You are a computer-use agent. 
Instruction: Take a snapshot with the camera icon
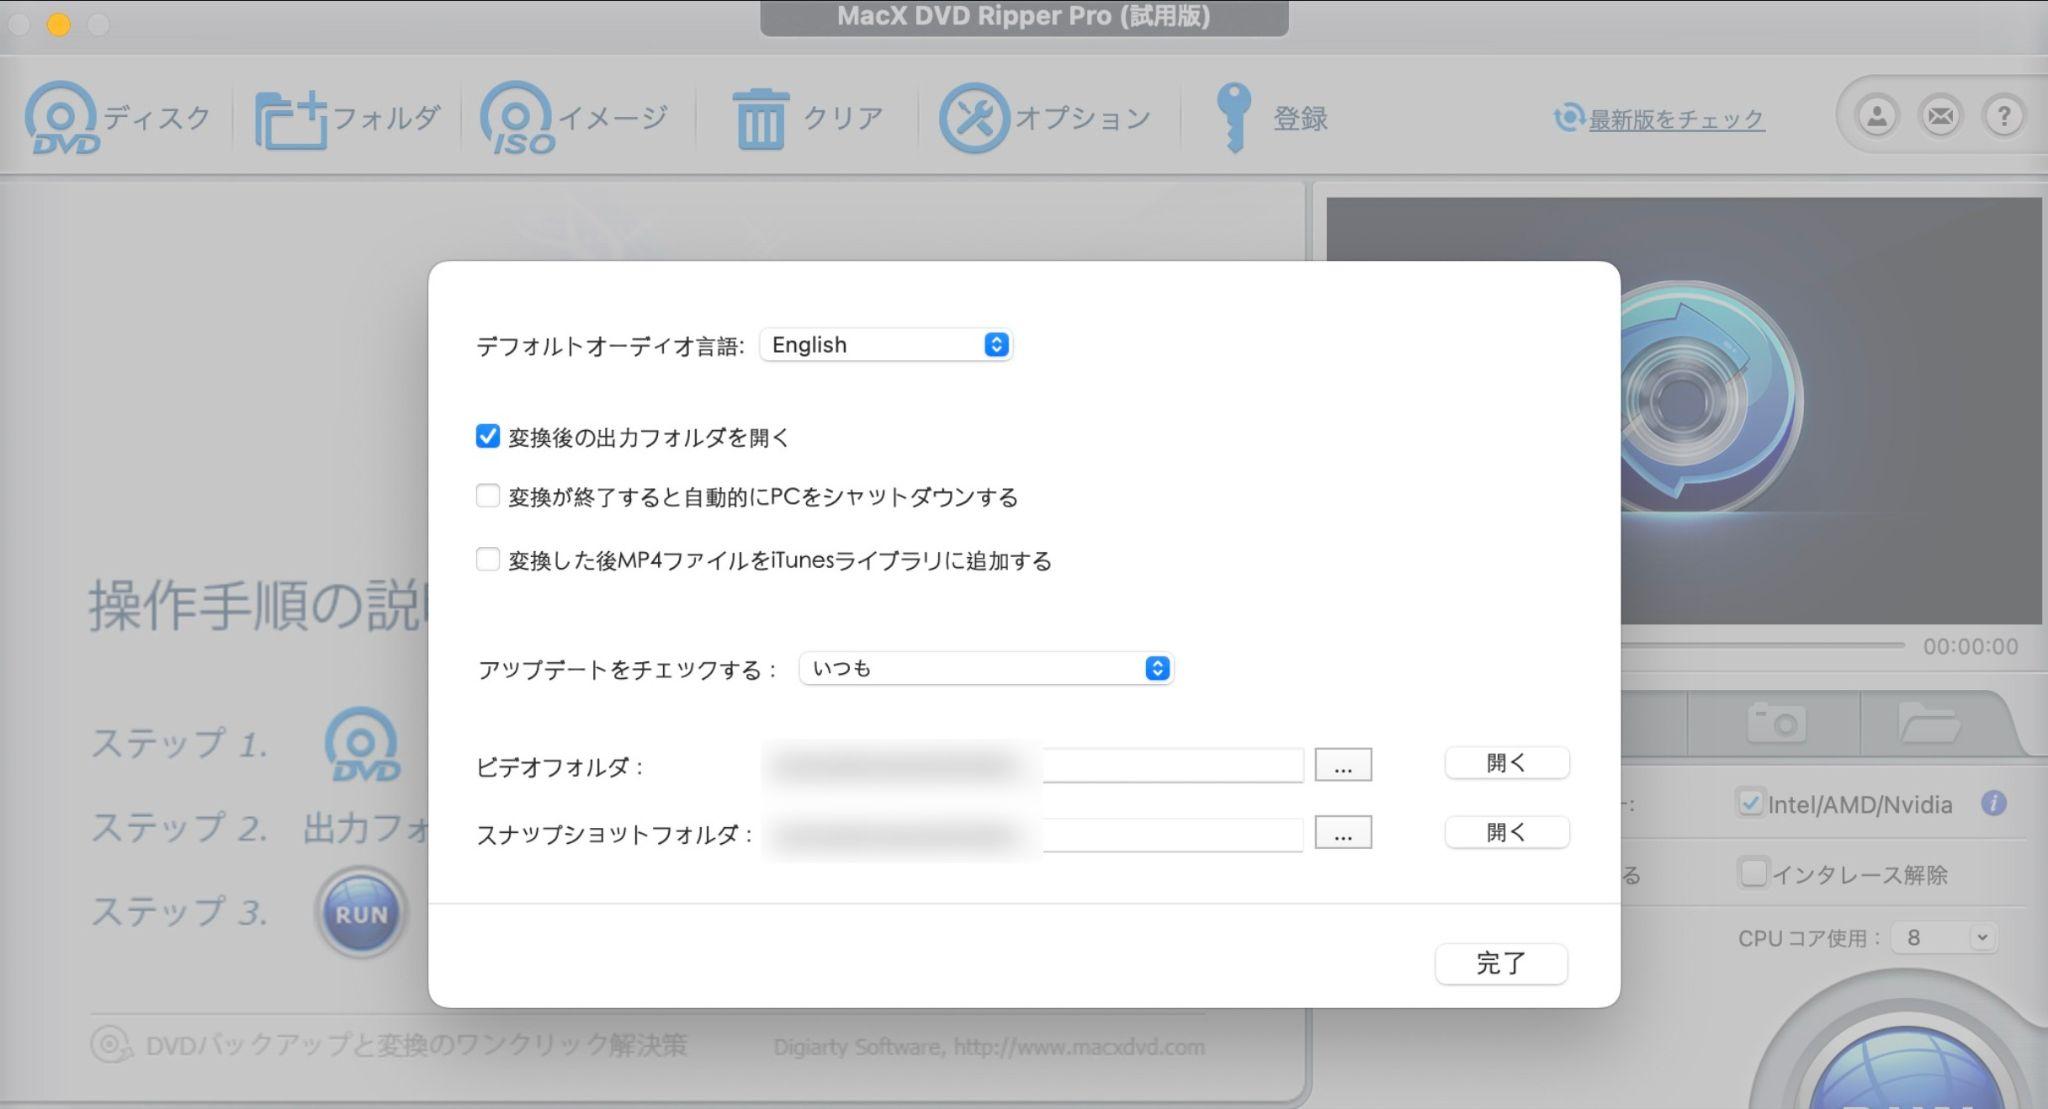tap(1776, 722)
